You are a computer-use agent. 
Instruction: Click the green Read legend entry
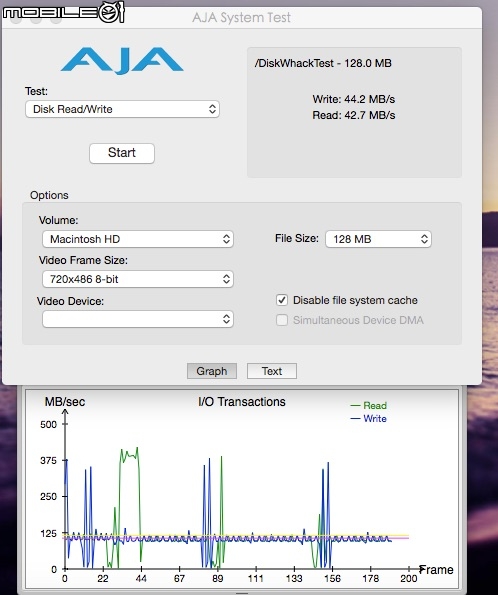tap(369, 405)
